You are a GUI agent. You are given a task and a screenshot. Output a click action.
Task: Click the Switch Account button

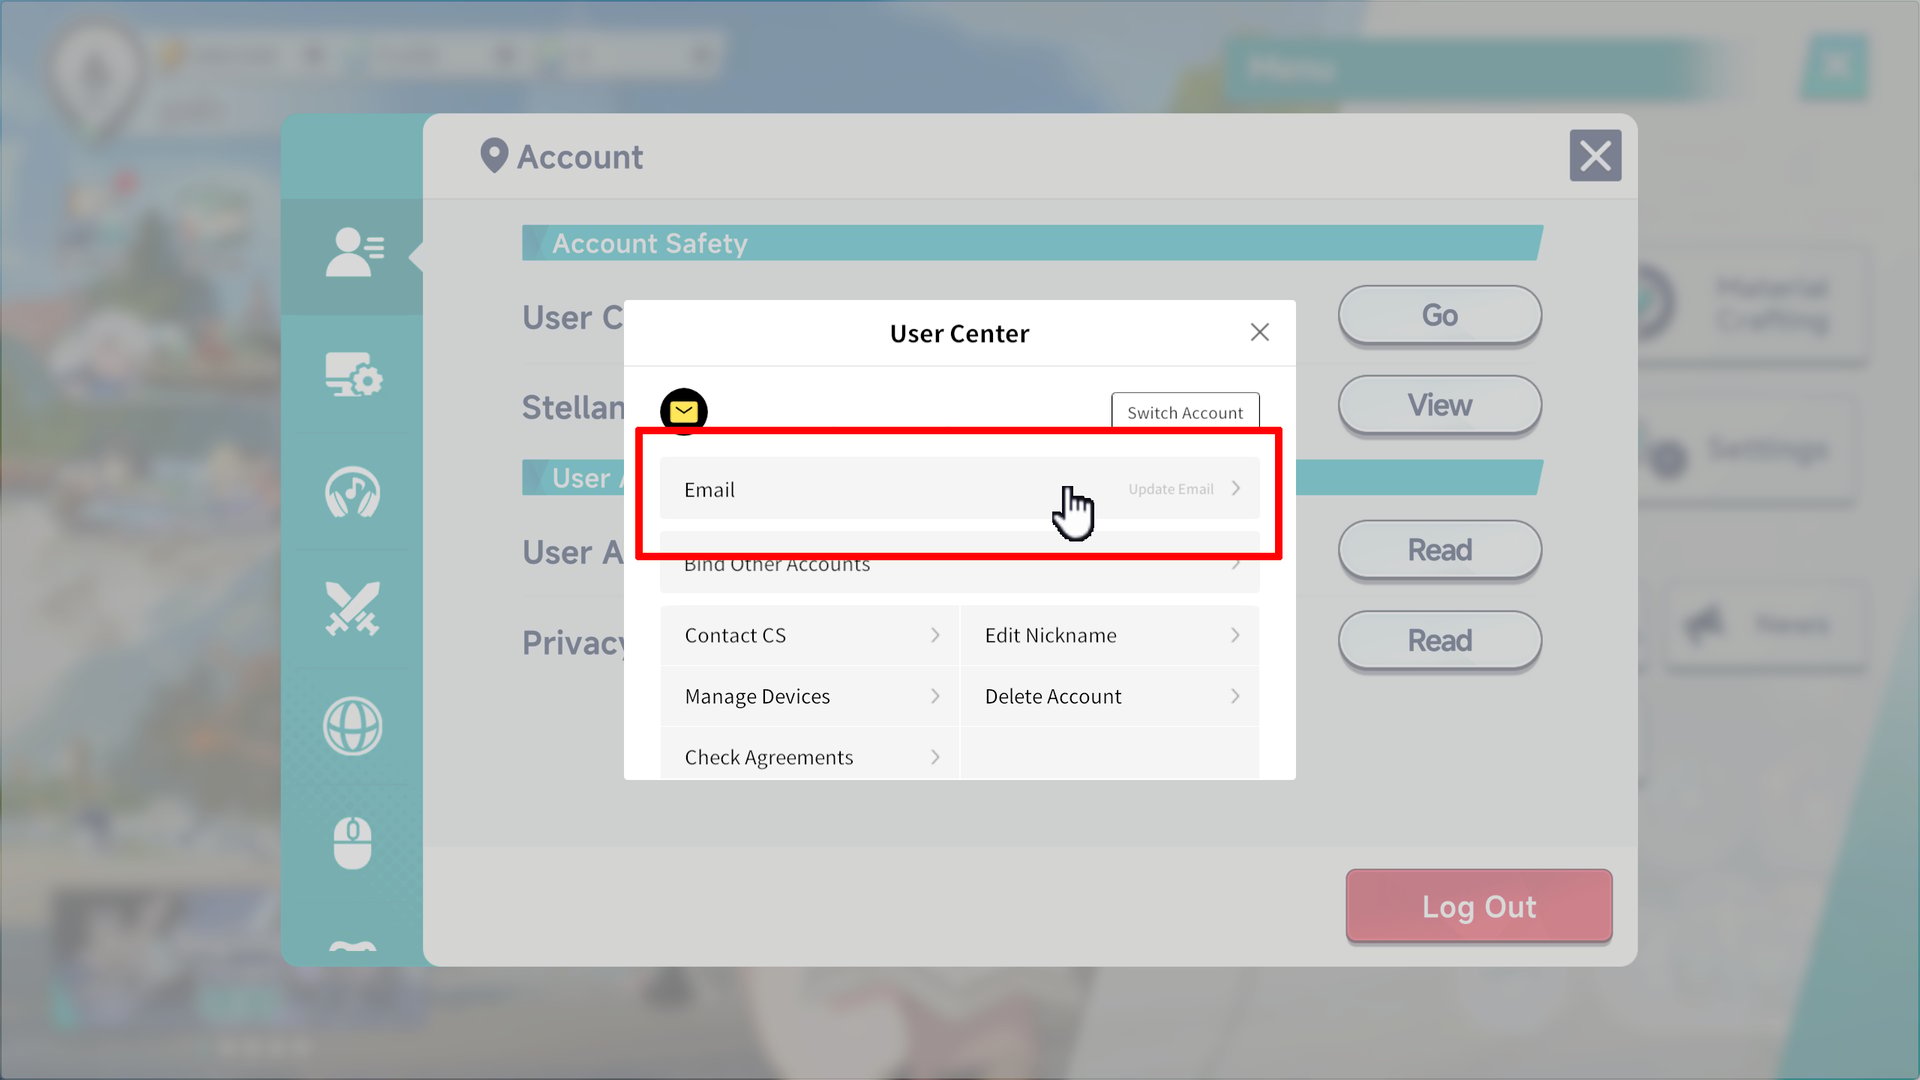click(x=1185, y=412)
